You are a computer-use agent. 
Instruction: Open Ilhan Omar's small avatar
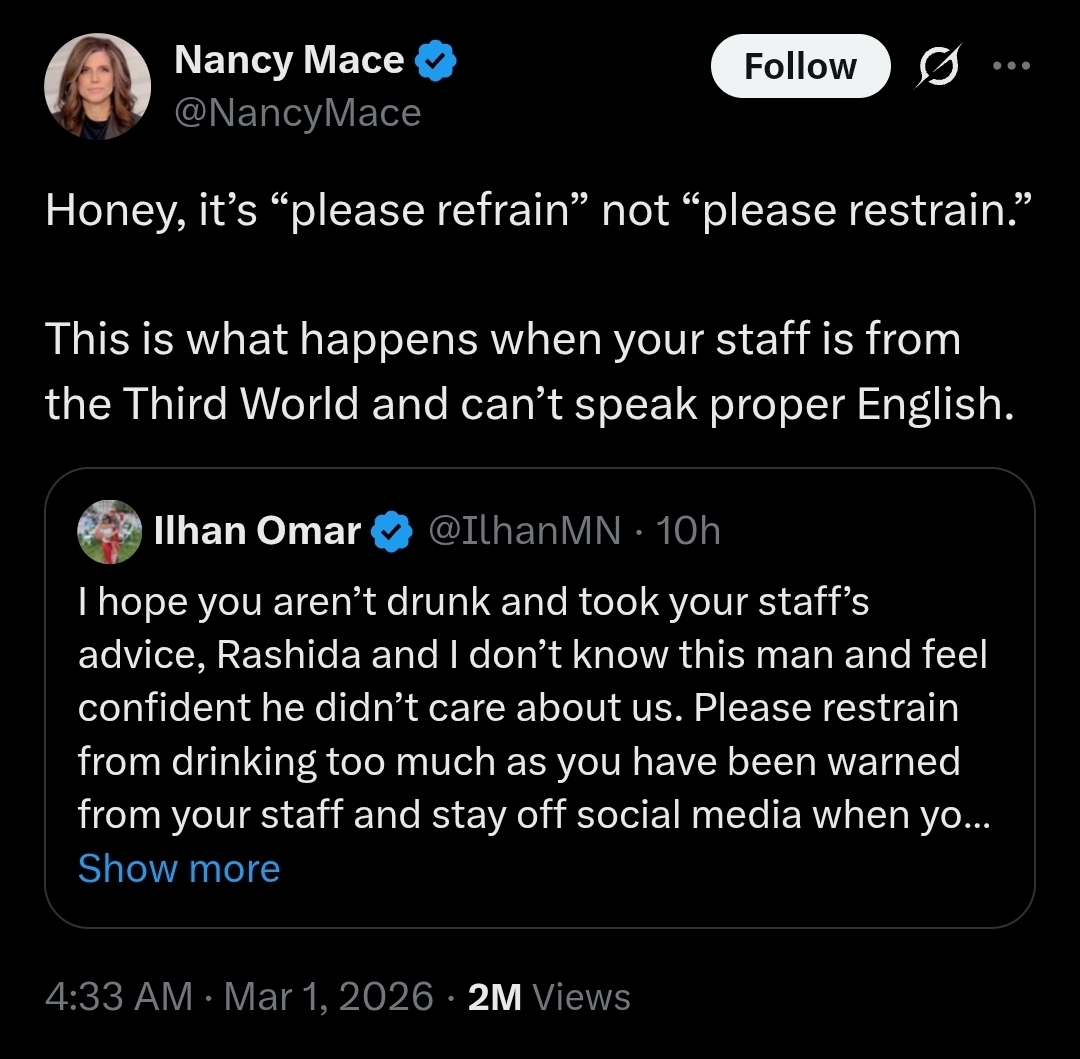pos(109,532)
